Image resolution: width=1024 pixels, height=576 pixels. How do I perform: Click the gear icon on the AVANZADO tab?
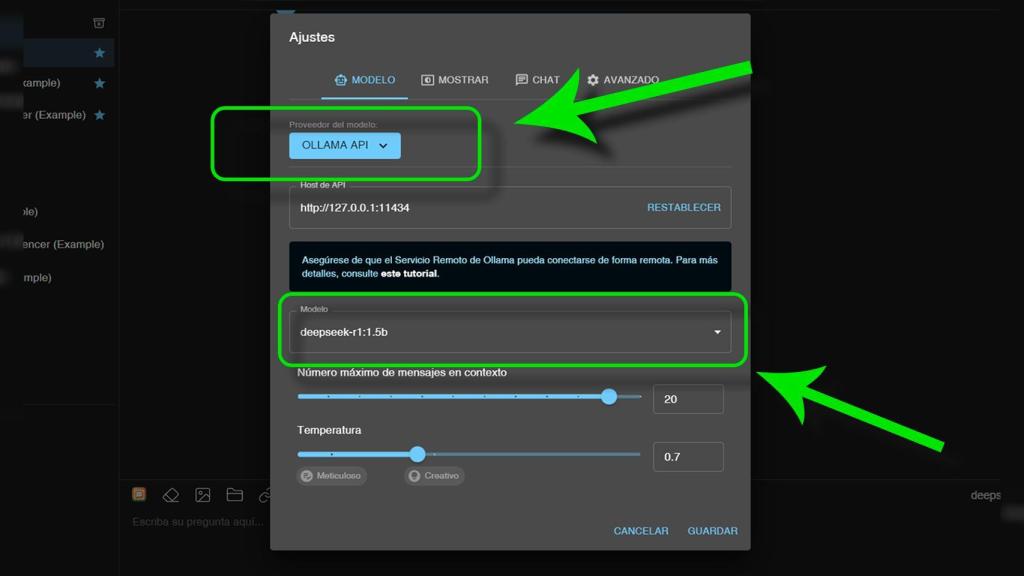click(x=593, y=79)
